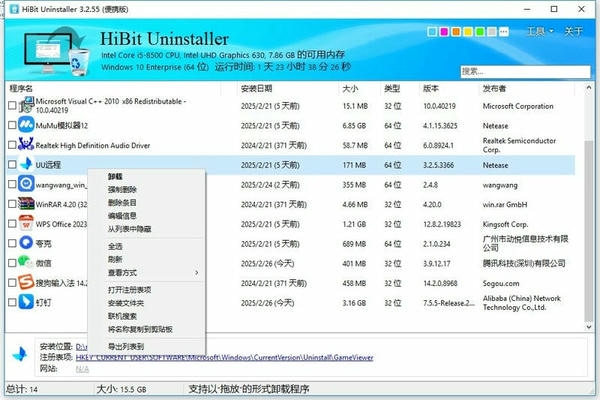This screenshot has width=600, height=400.
Task: Click the list scrollbar down arrow
Action: (589, 327)
